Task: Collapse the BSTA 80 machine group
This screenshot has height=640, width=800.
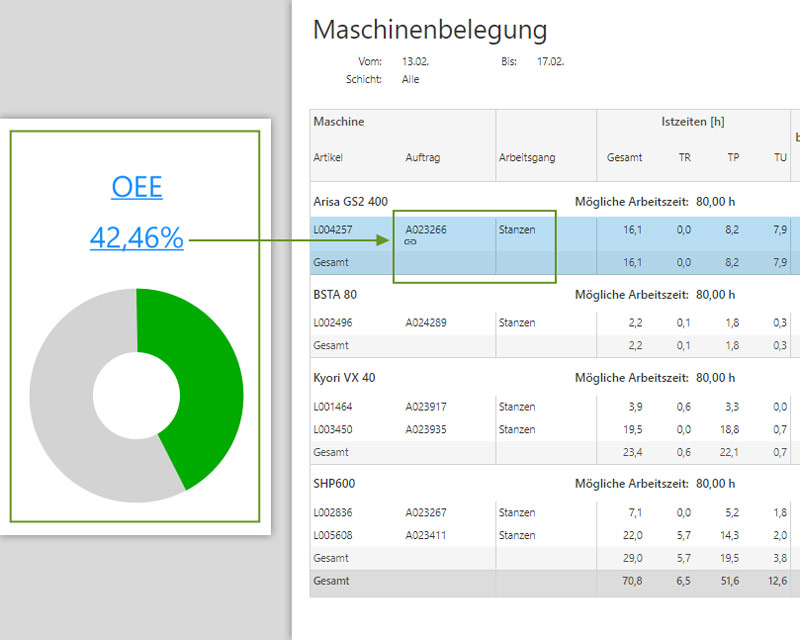Action: 338,294
